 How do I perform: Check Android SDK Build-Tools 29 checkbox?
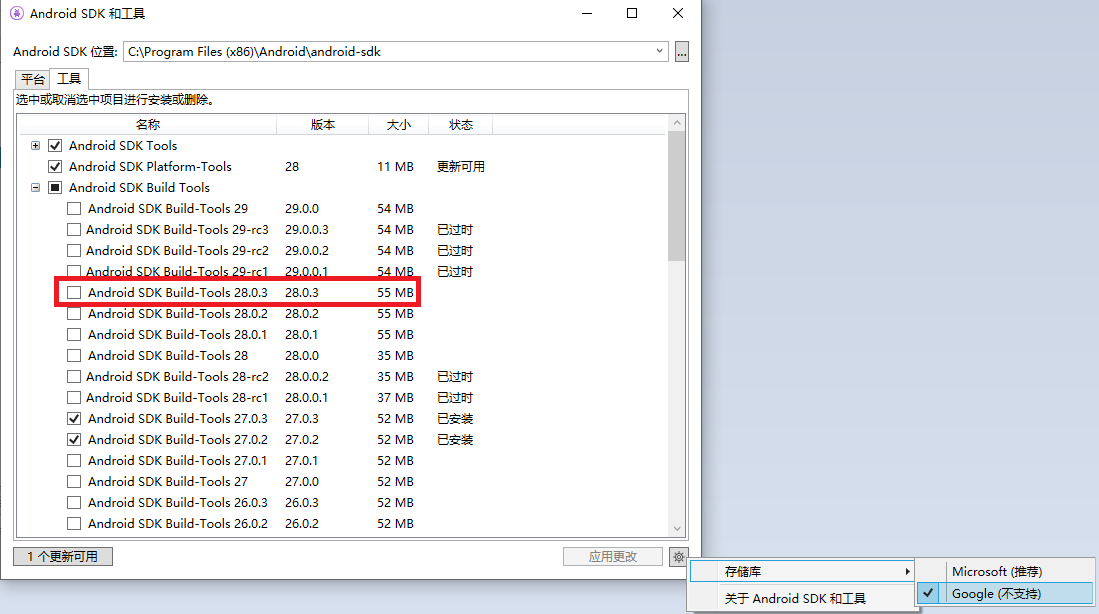(74, 209)
